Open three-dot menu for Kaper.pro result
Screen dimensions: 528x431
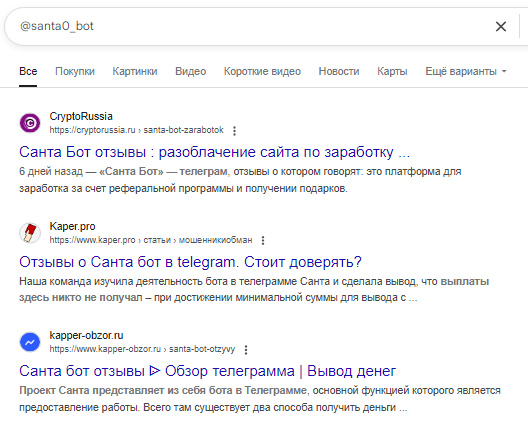pyautogui.click(x=263, y=240)
